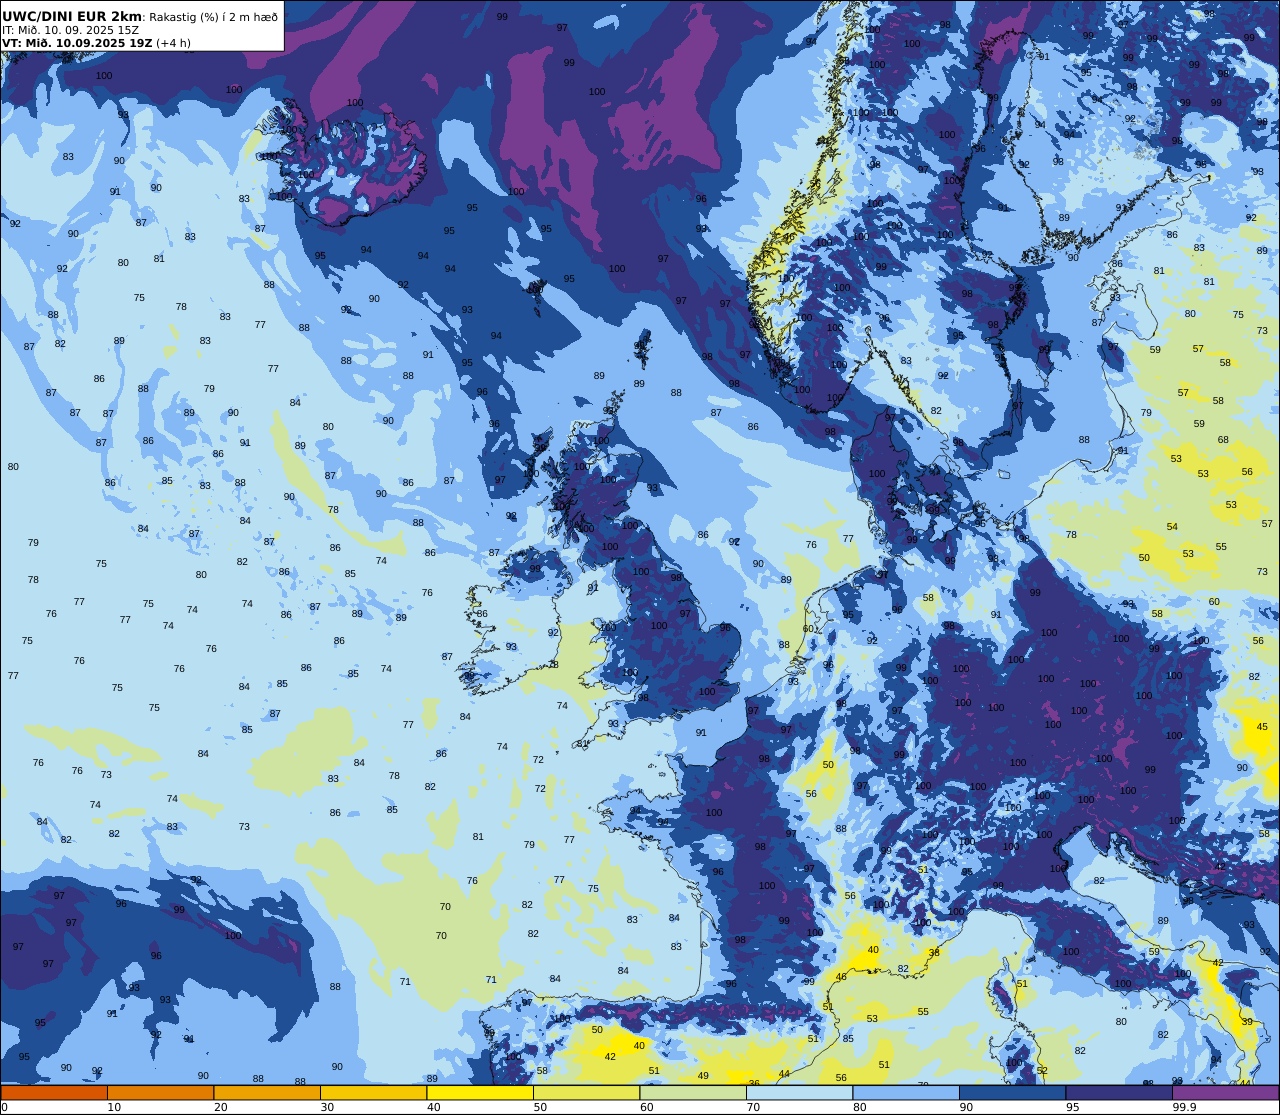The image size is (1280, 1115).
Task: Click the humidity value 54 on the map
Action: click(1172, 527)
